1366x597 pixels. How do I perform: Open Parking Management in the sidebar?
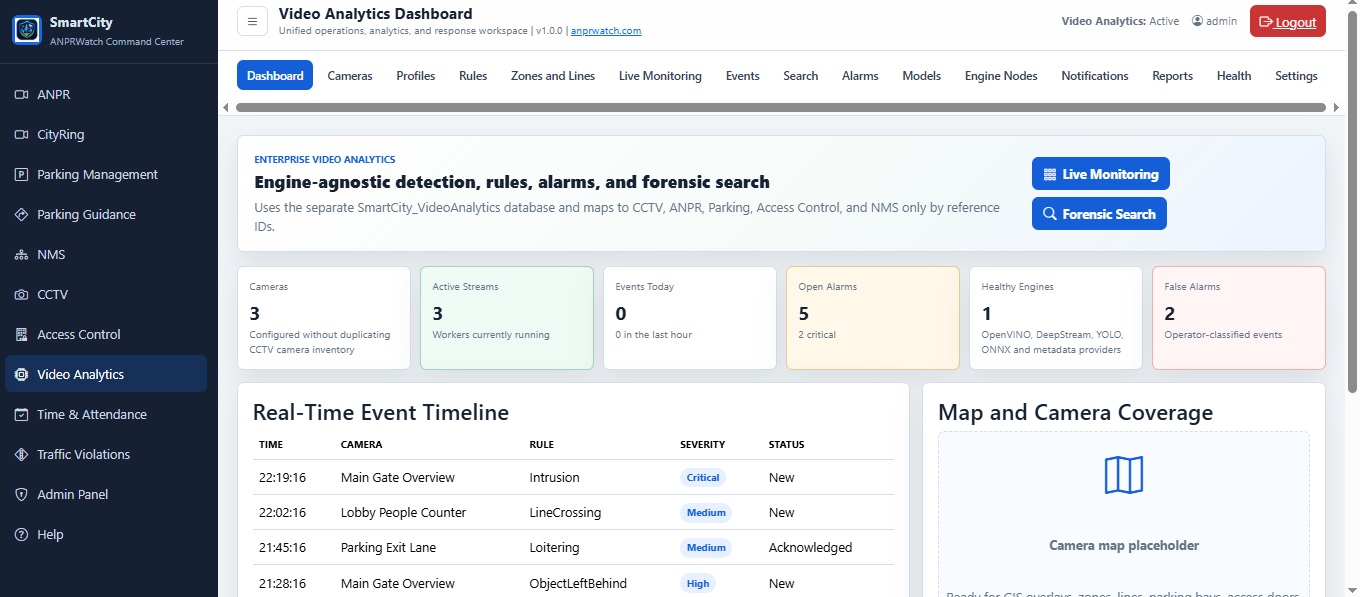coord(106,175)
